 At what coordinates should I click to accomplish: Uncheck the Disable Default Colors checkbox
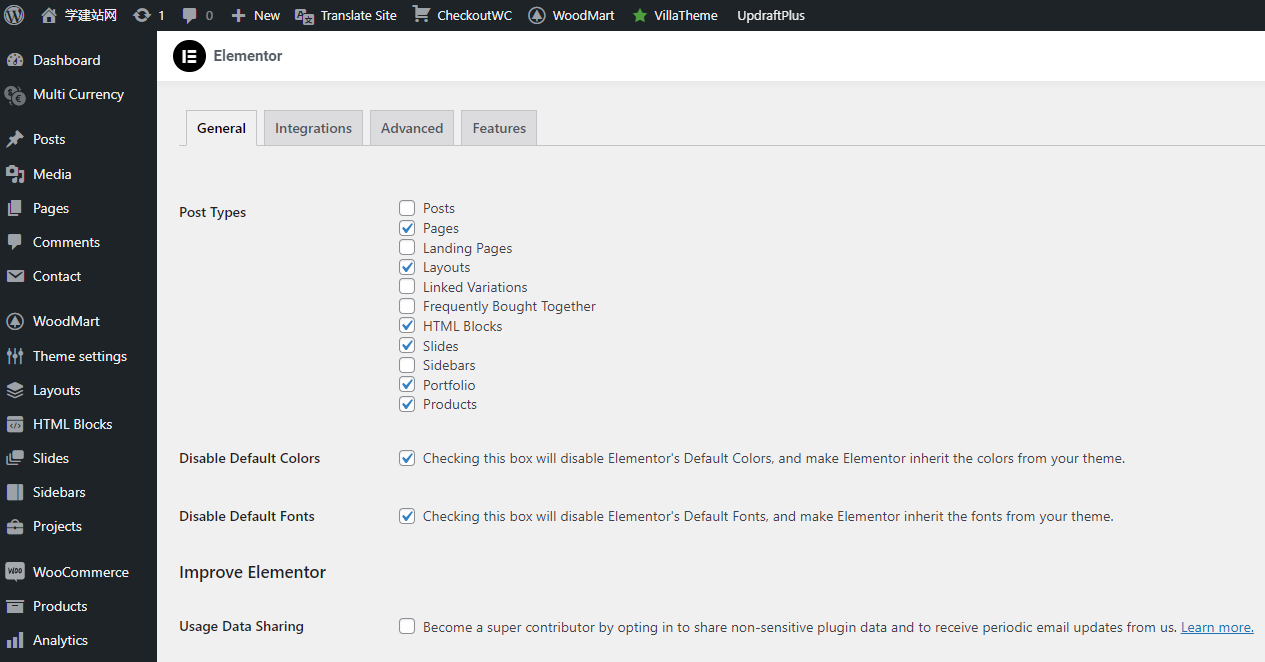(407, 458)
